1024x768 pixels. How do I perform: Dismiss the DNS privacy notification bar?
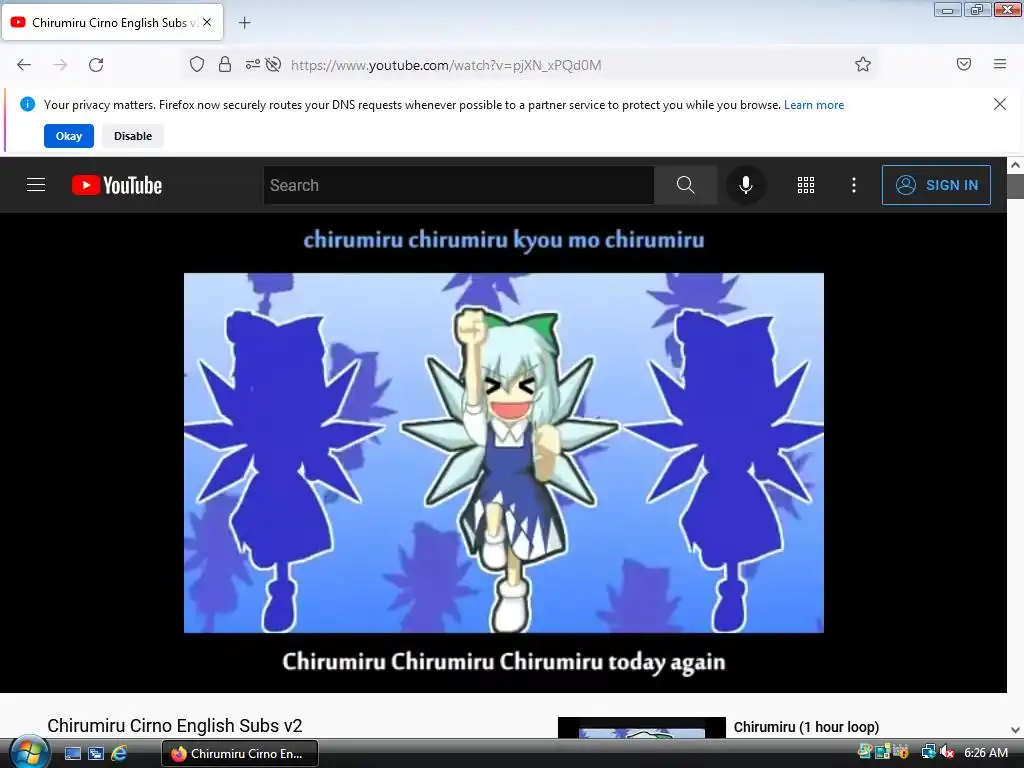[x=999, y=104]
